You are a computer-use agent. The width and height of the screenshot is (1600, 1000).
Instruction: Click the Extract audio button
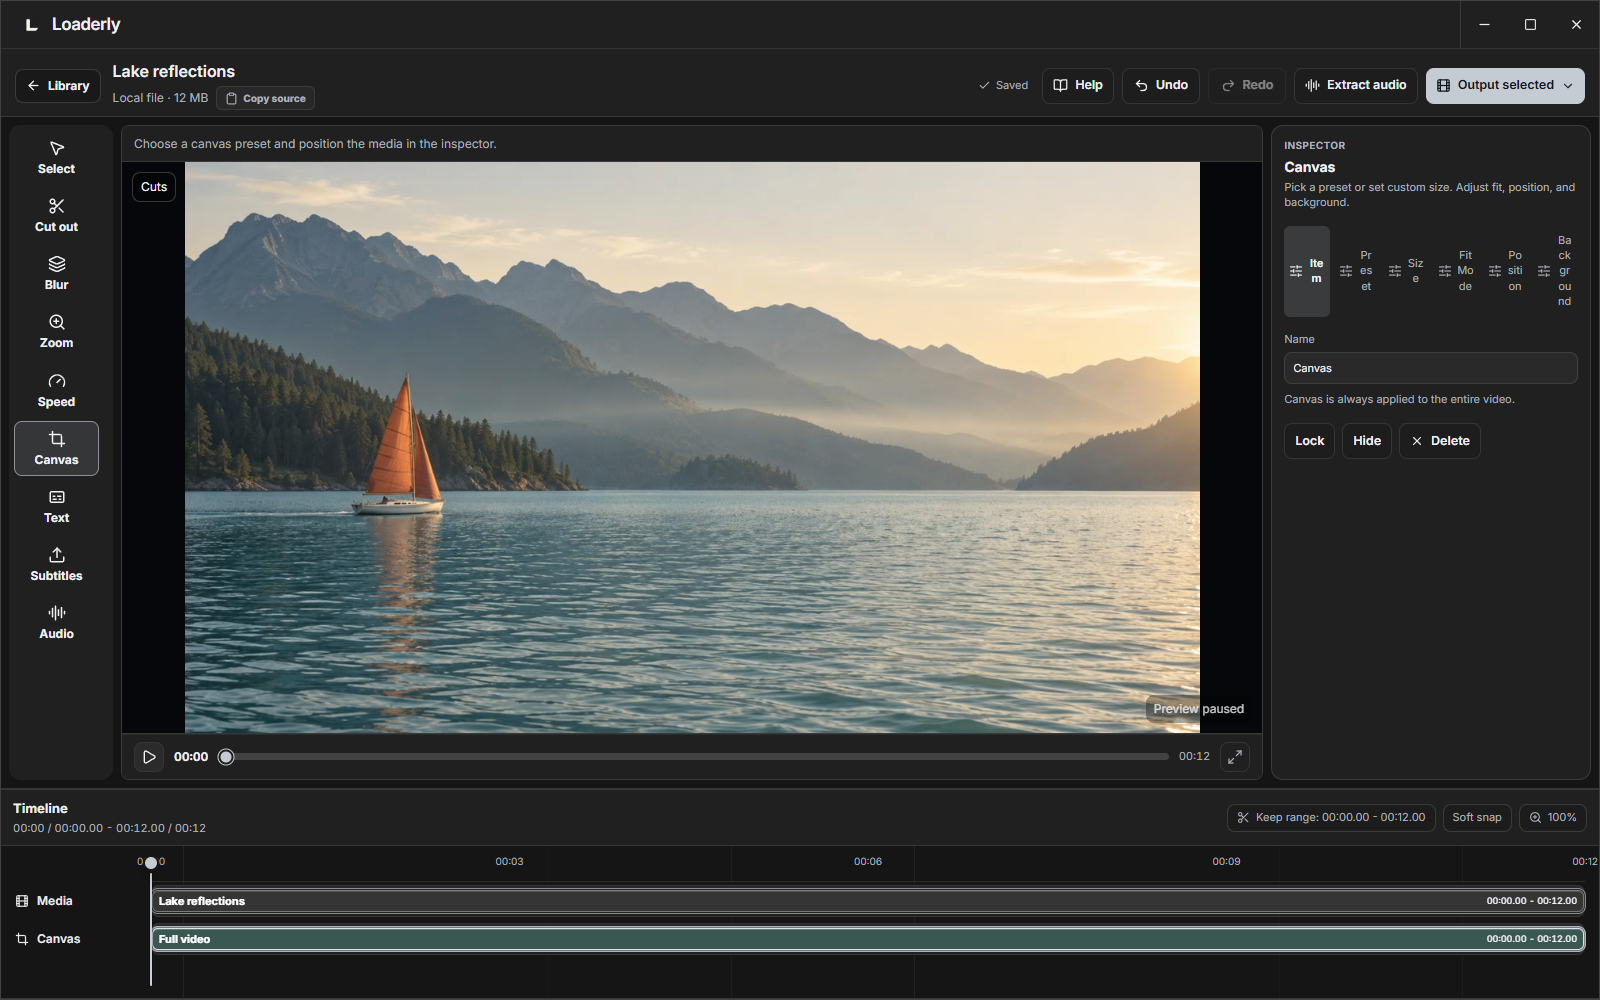pos(1356,85)
